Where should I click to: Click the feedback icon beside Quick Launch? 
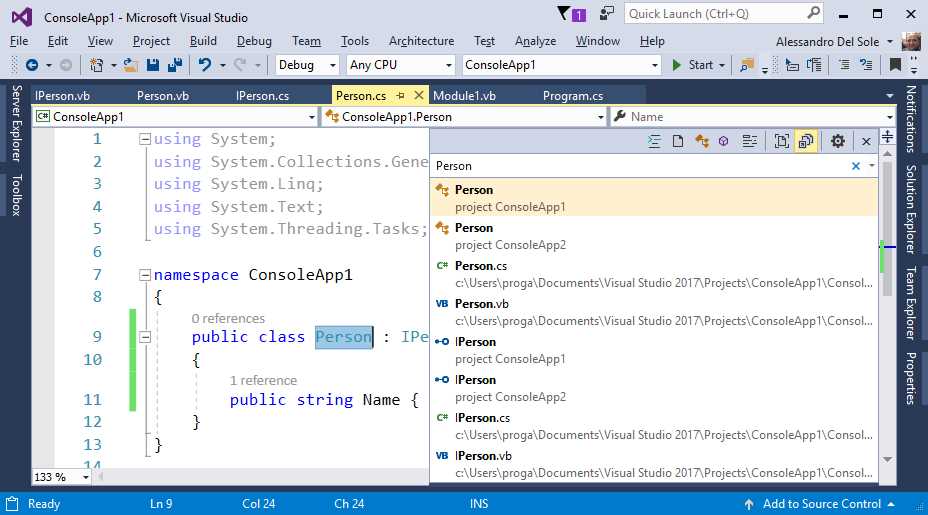[607, 14]
